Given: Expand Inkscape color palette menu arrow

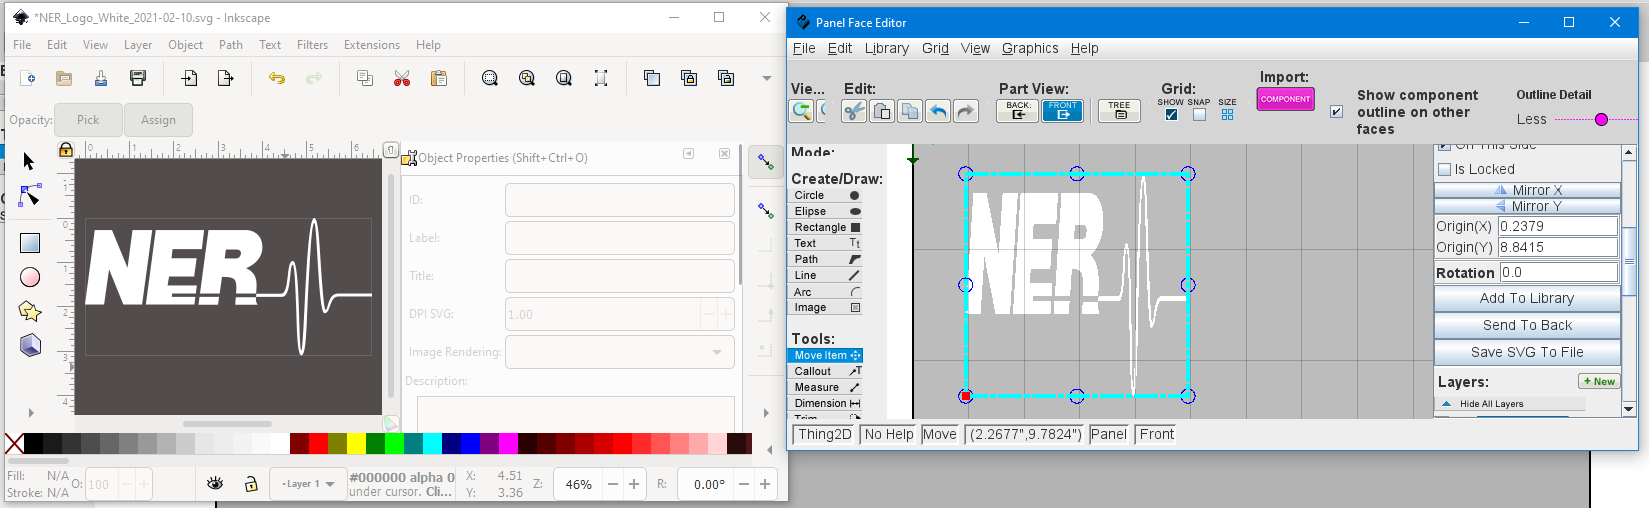Looking at the screenshot, I should (769, 450).
